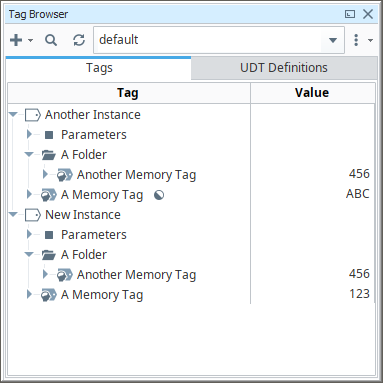383x383 pixels.
Task: Click the refresh tags icon
Action: tap(79, 40)
